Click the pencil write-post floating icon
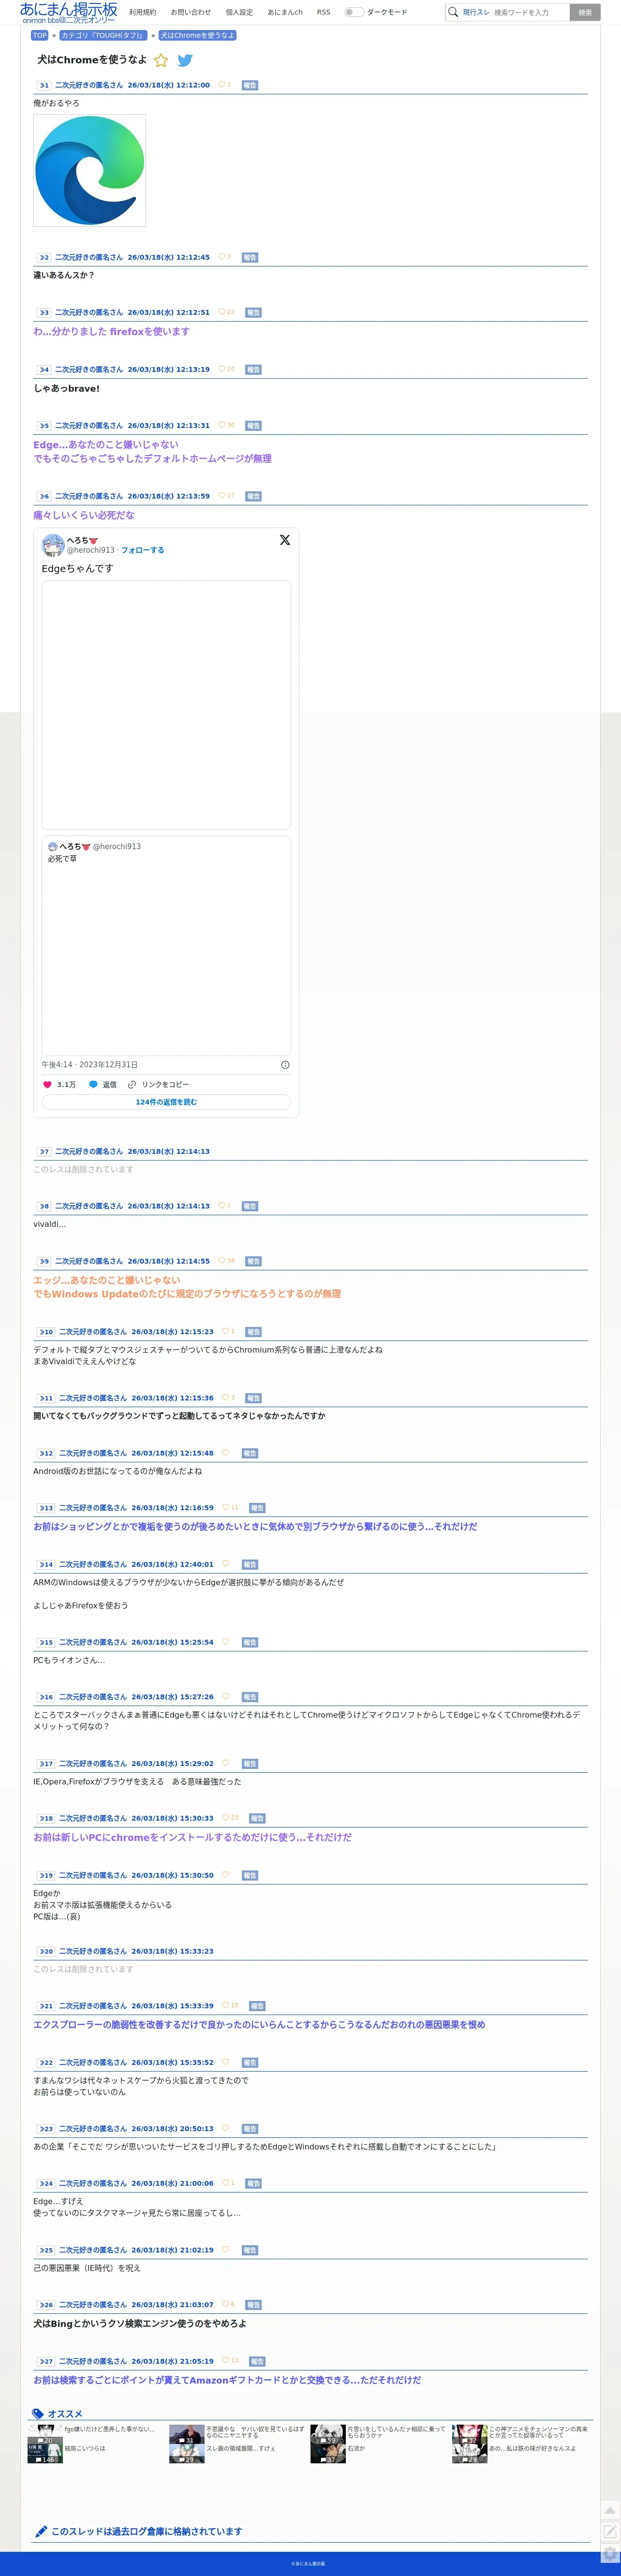The image size is (621, 2576). pos(610,2531)
